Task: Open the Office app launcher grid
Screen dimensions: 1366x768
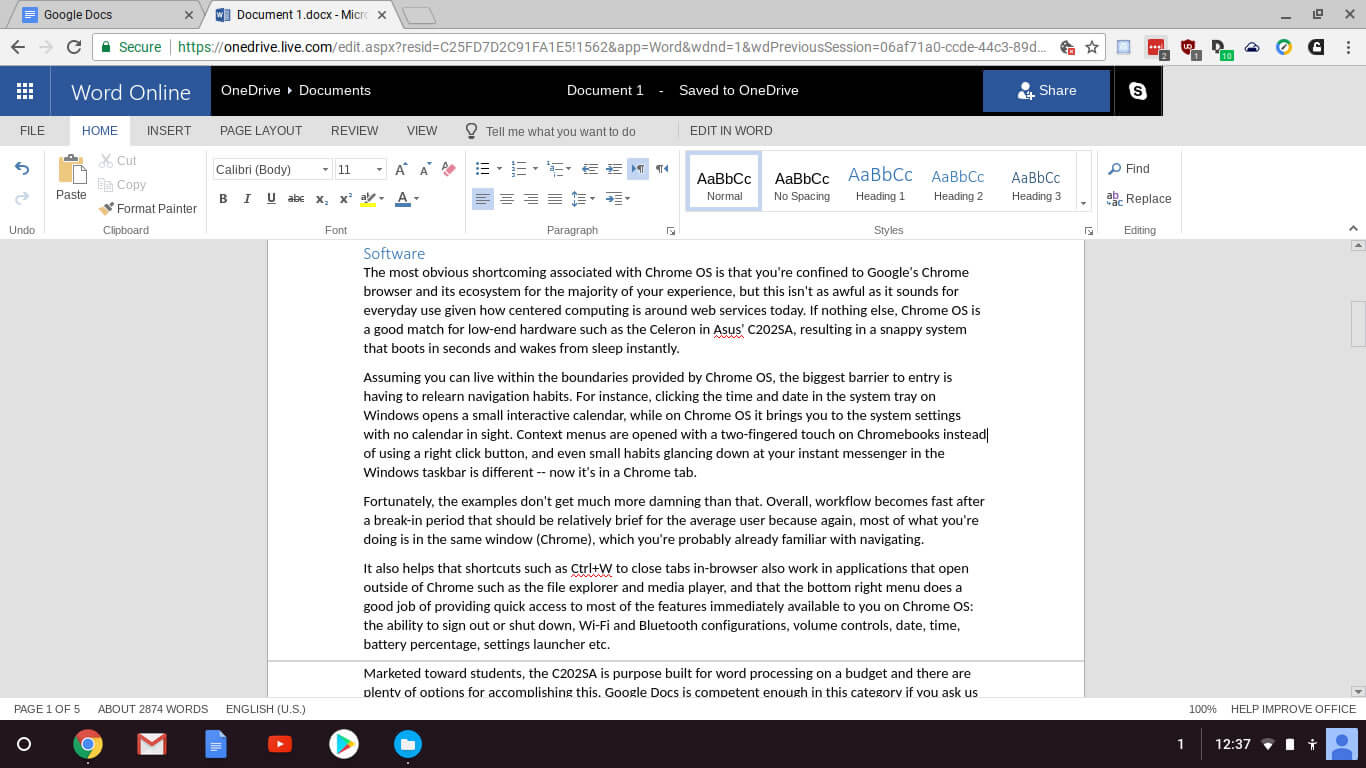Action: [x=25, y=91]
